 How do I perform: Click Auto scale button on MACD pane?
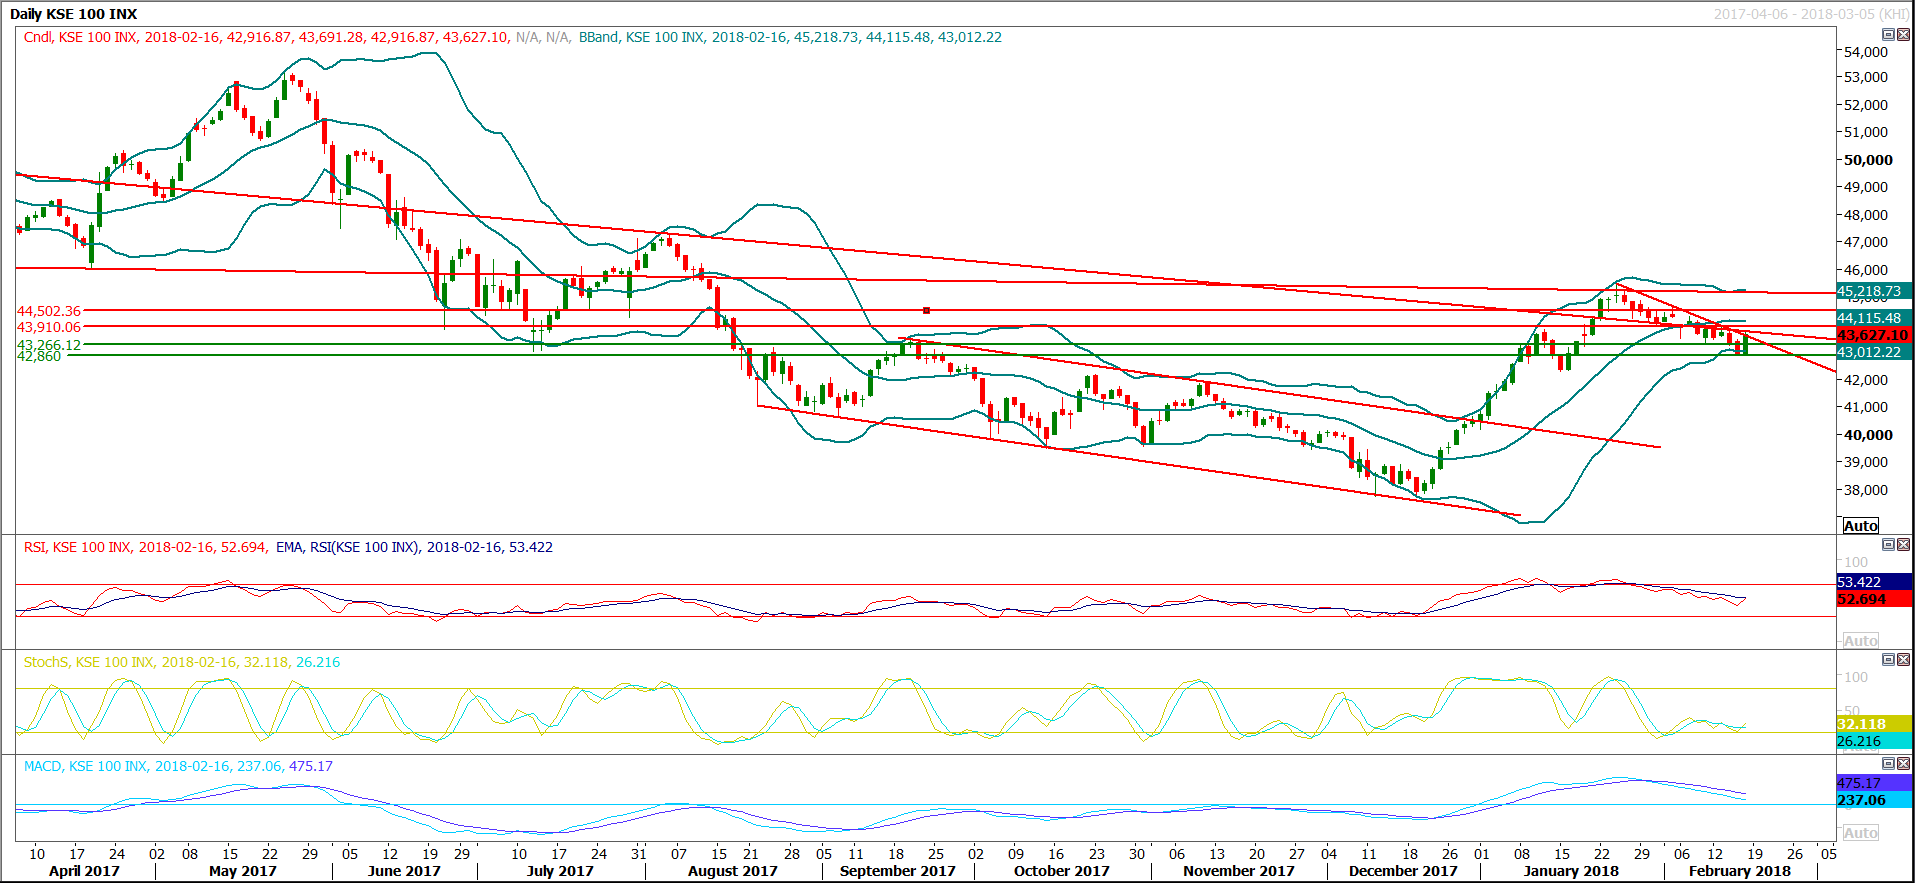tap(1860, 832)
